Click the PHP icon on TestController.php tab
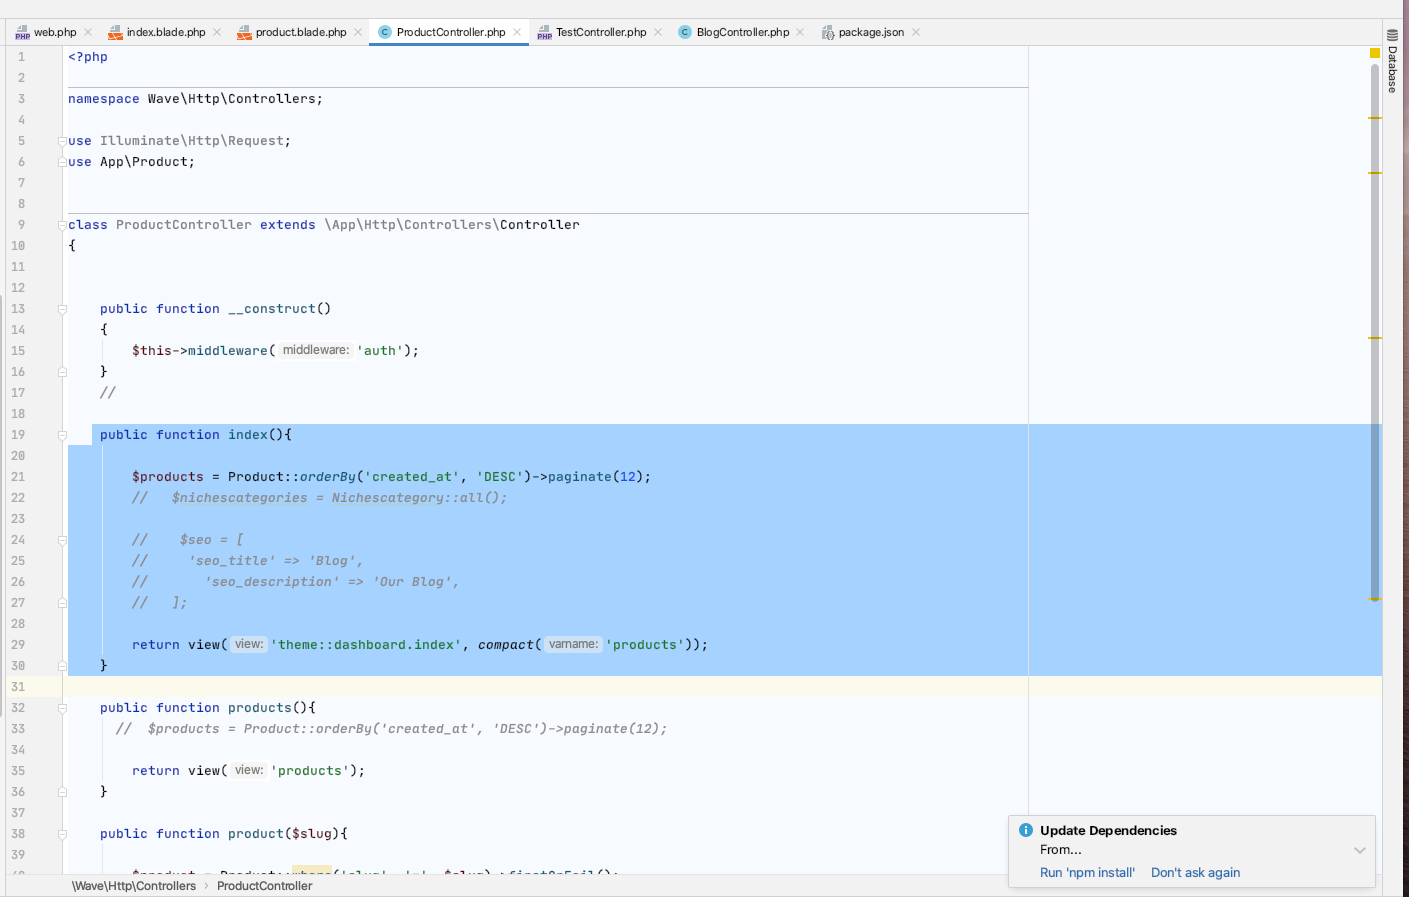The width and height of the screenshot is (1409, 897). (x=544, y=33)
